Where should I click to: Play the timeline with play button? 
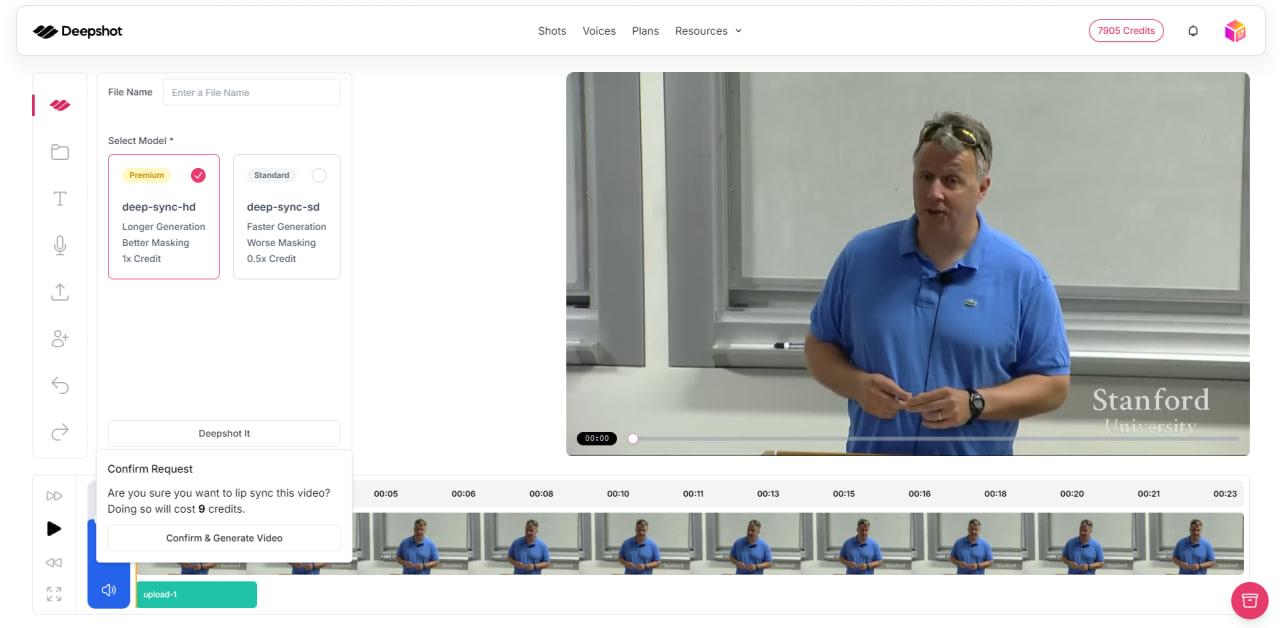coord(54,528)
